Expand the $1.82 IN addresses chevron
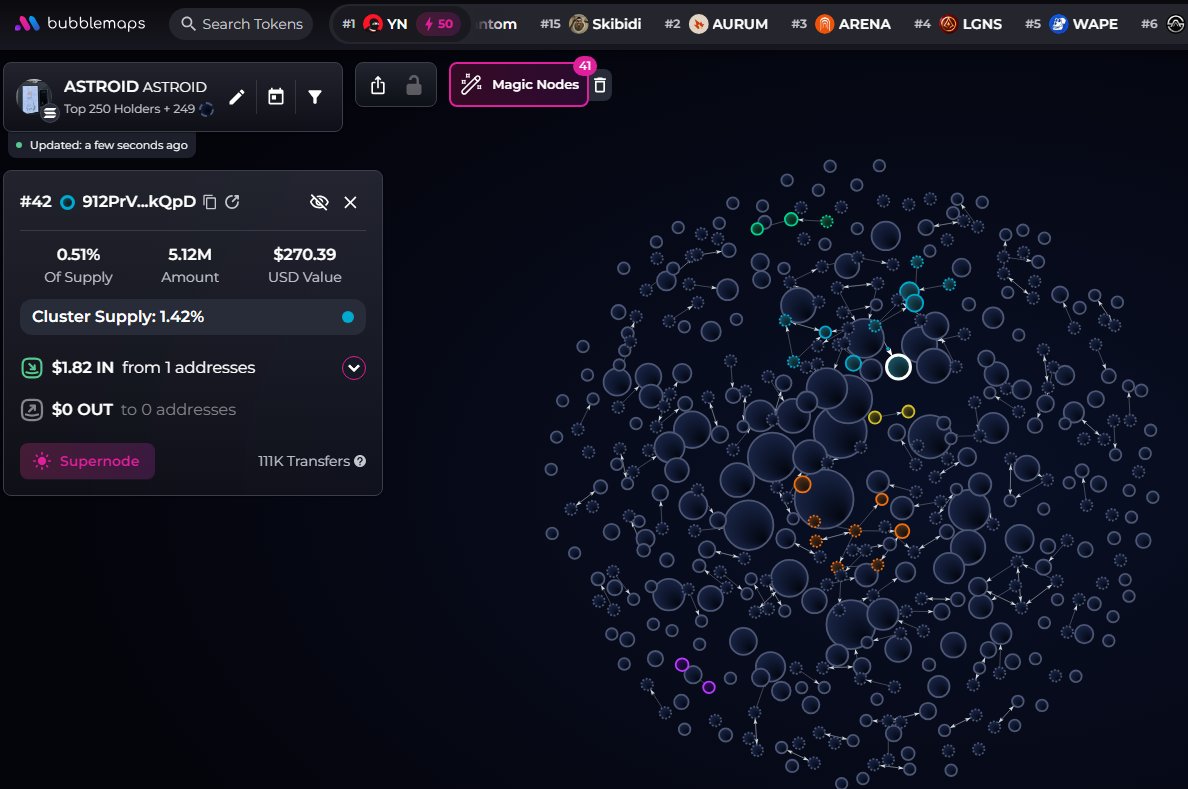Screen dimensions: 1188x789 point(354,368)
